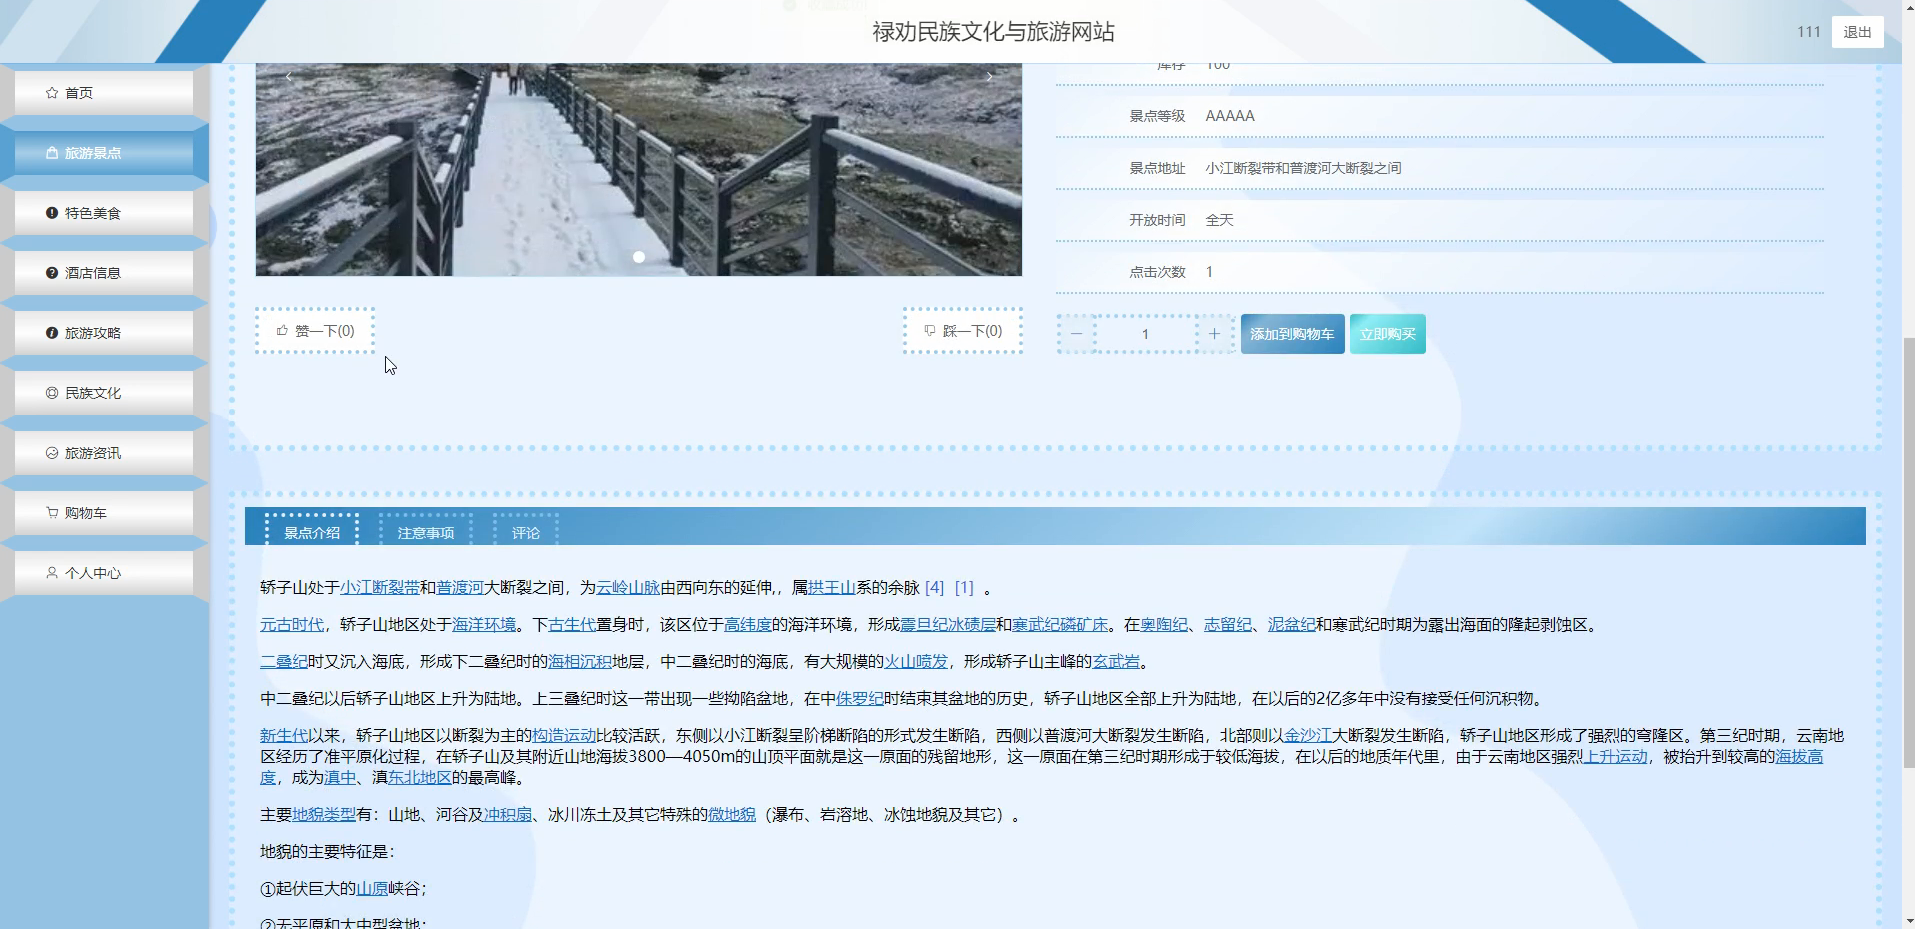Open 海洋环境 link
This screenshot has height=929, width=1915.
click(484, 625)
